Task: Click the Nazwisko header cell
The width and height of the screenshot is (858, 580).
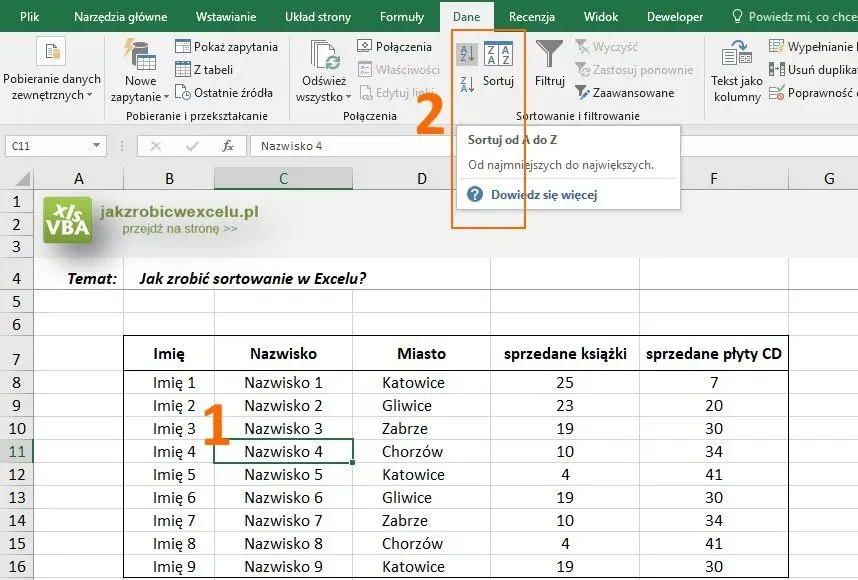Action: pos(283,353)
